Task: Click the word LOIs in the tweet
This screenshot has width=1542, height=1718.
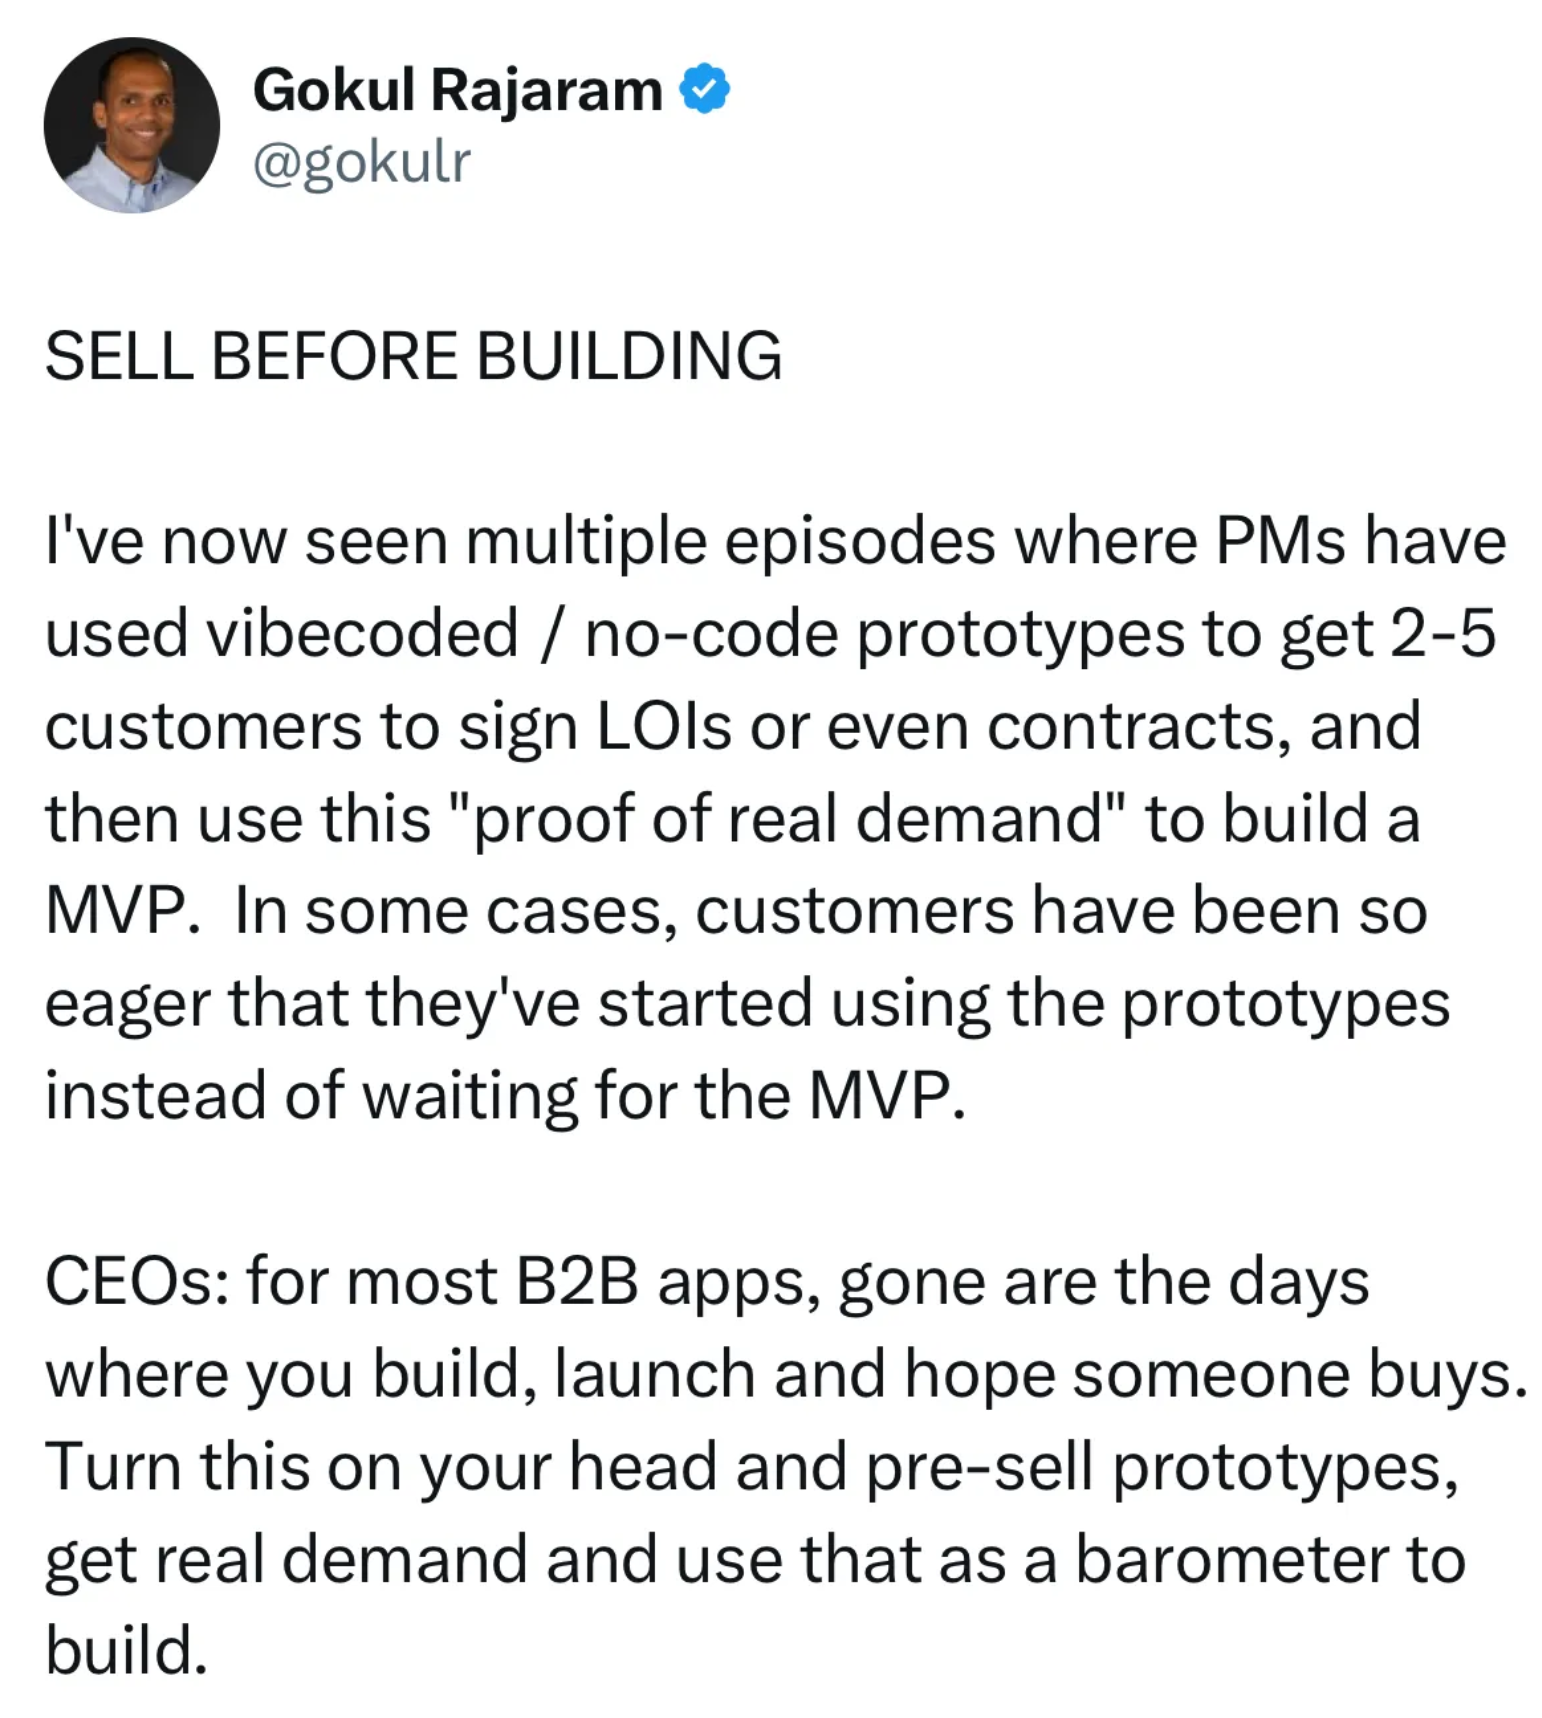Action: 664,726
